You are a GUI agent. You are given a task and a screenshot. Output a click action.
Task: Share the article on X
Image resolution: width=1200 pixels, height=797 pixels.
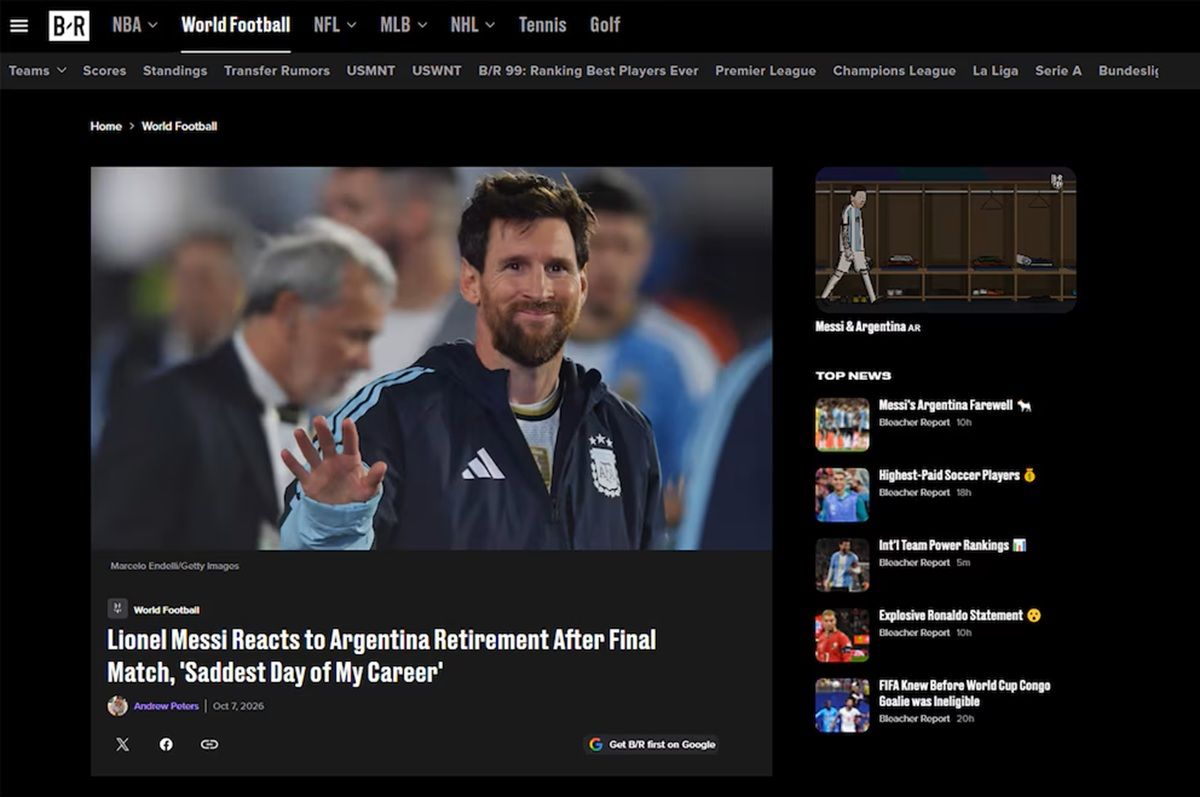[x=122, y=744]
